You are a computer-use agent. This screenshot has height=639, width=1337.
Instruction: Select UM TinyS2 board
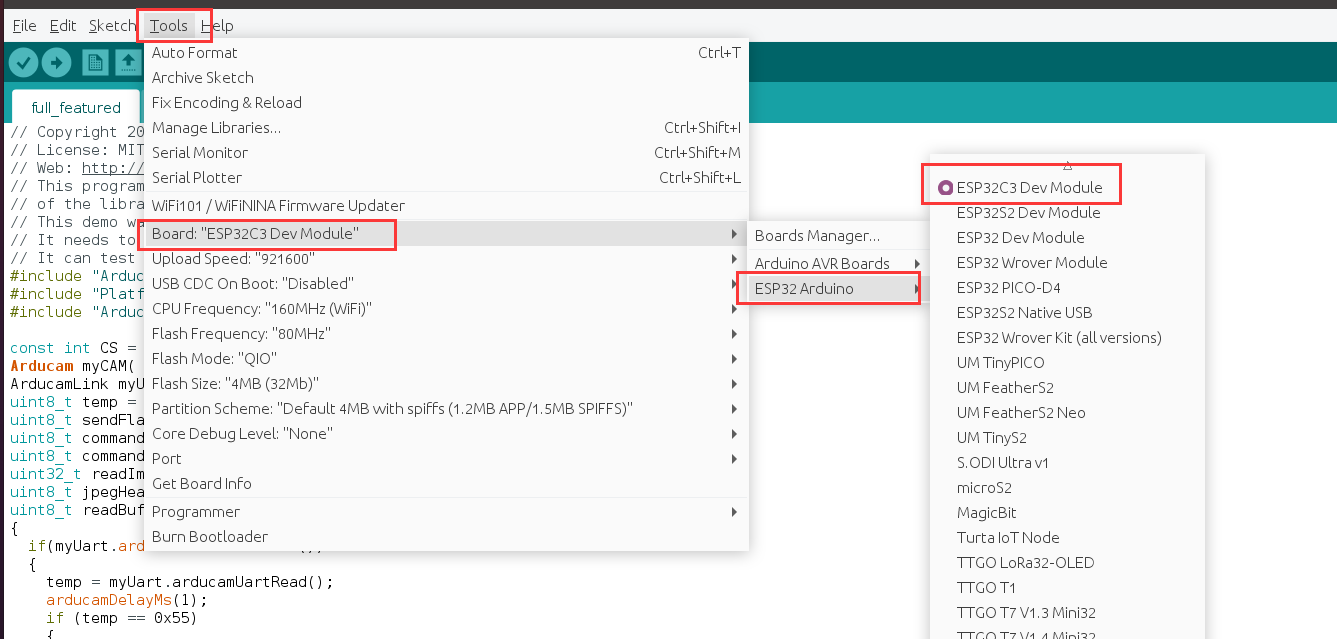coord(1067,437)
